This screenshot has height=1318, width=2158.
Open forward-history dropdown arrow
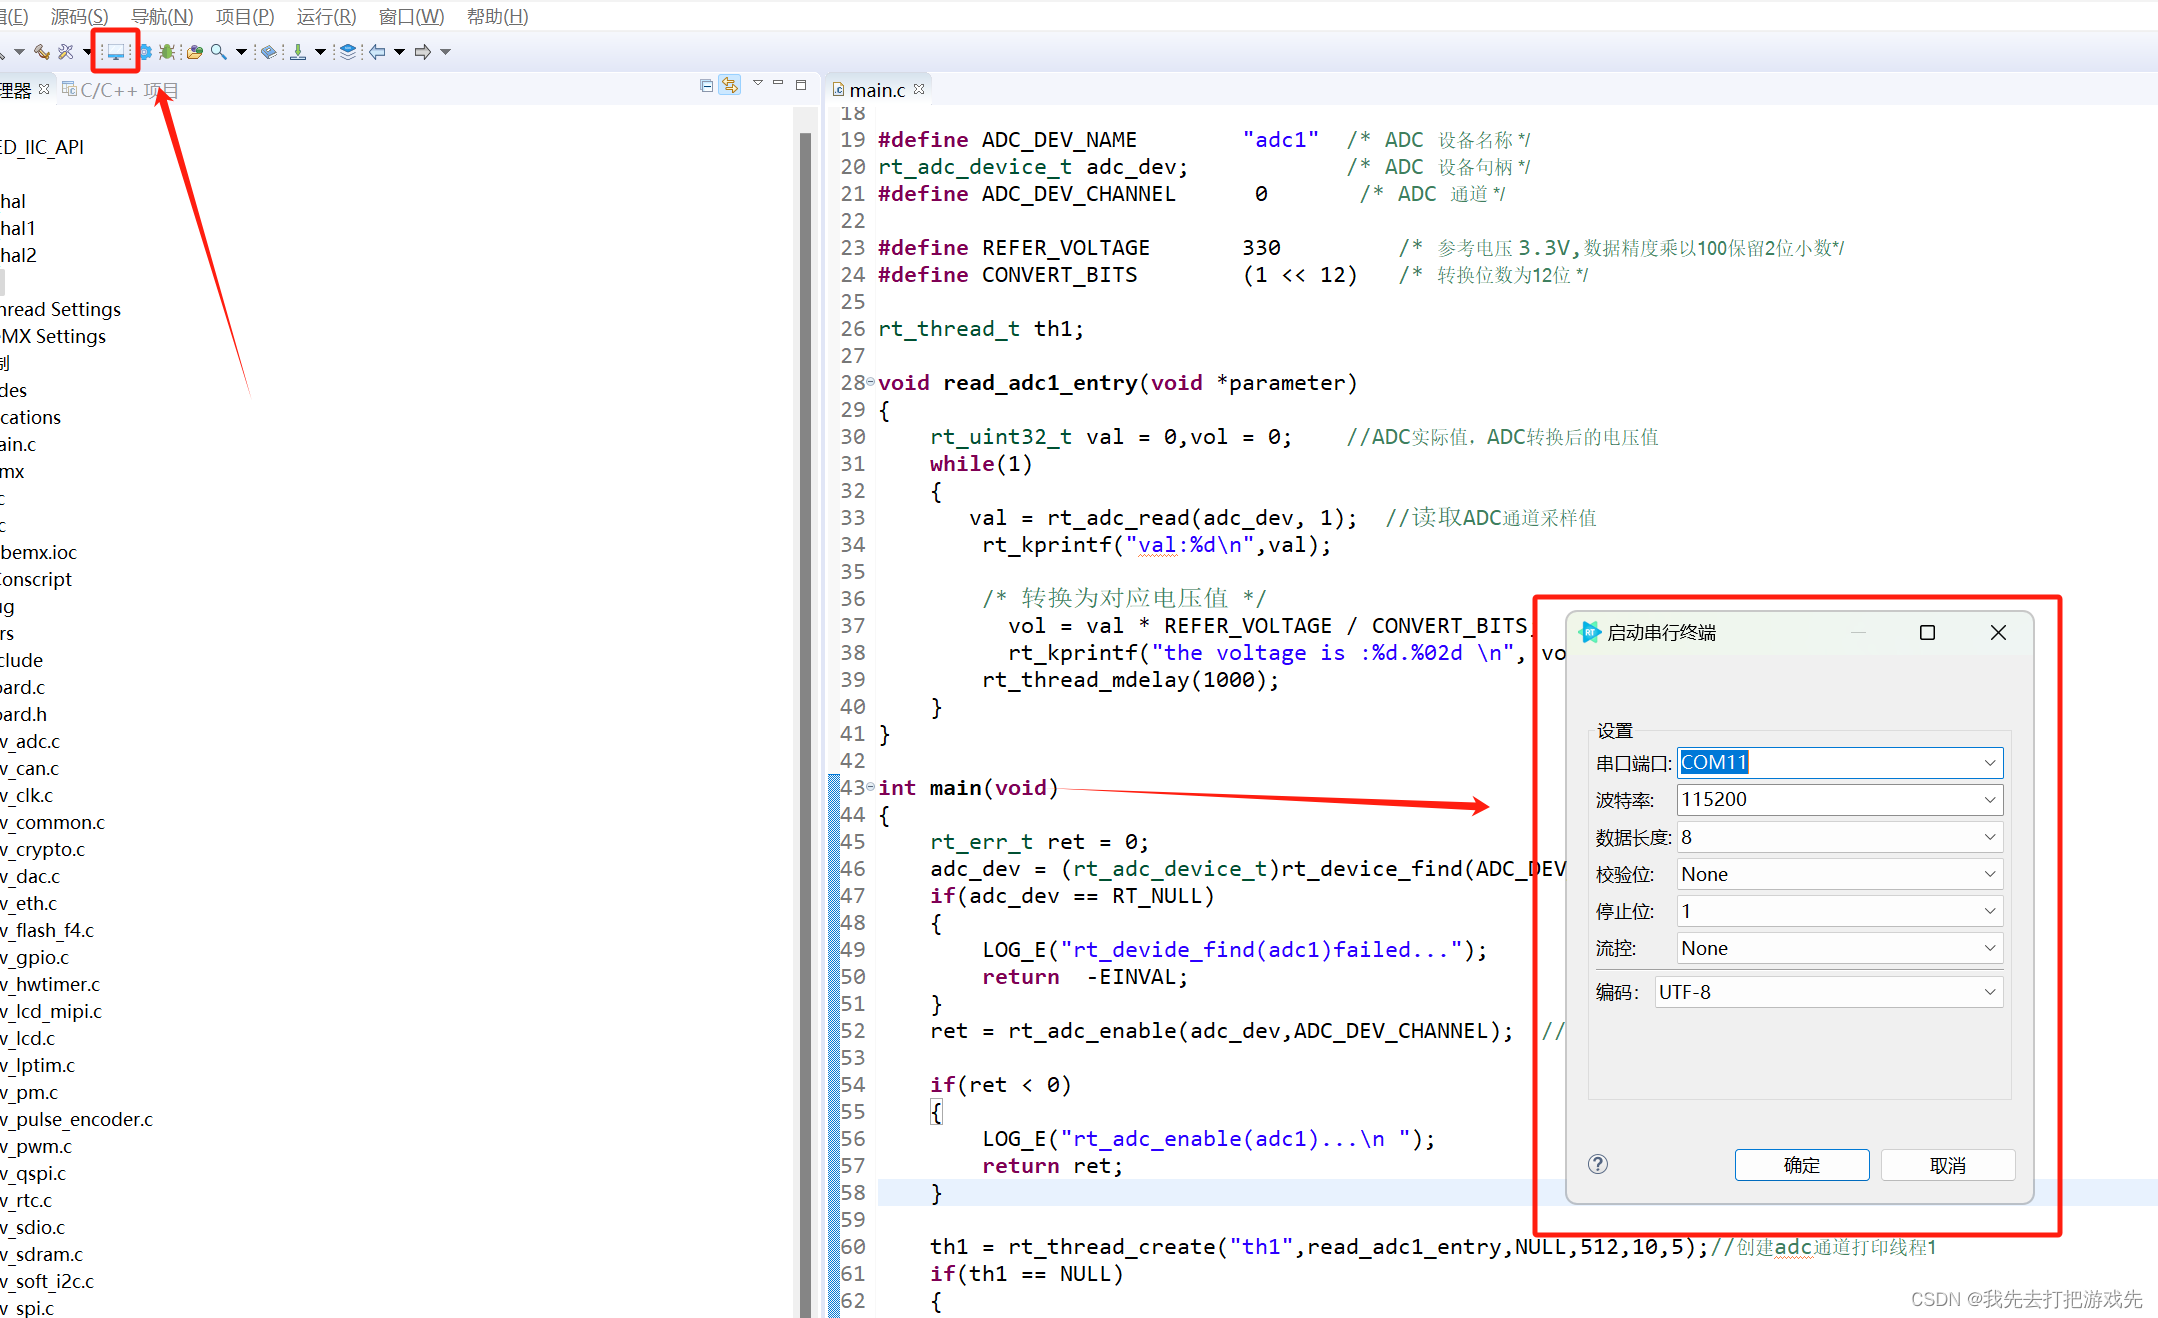(x=446, y=52)
